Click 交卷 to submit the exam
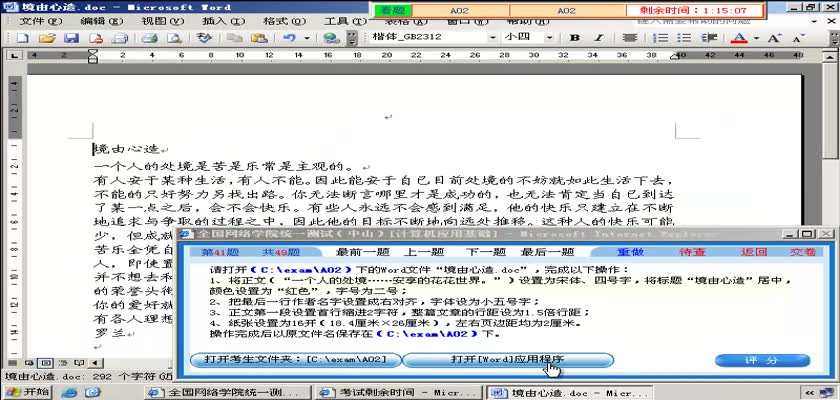The width and height of the screenshot is (840, 400). [x=802, y=252]
